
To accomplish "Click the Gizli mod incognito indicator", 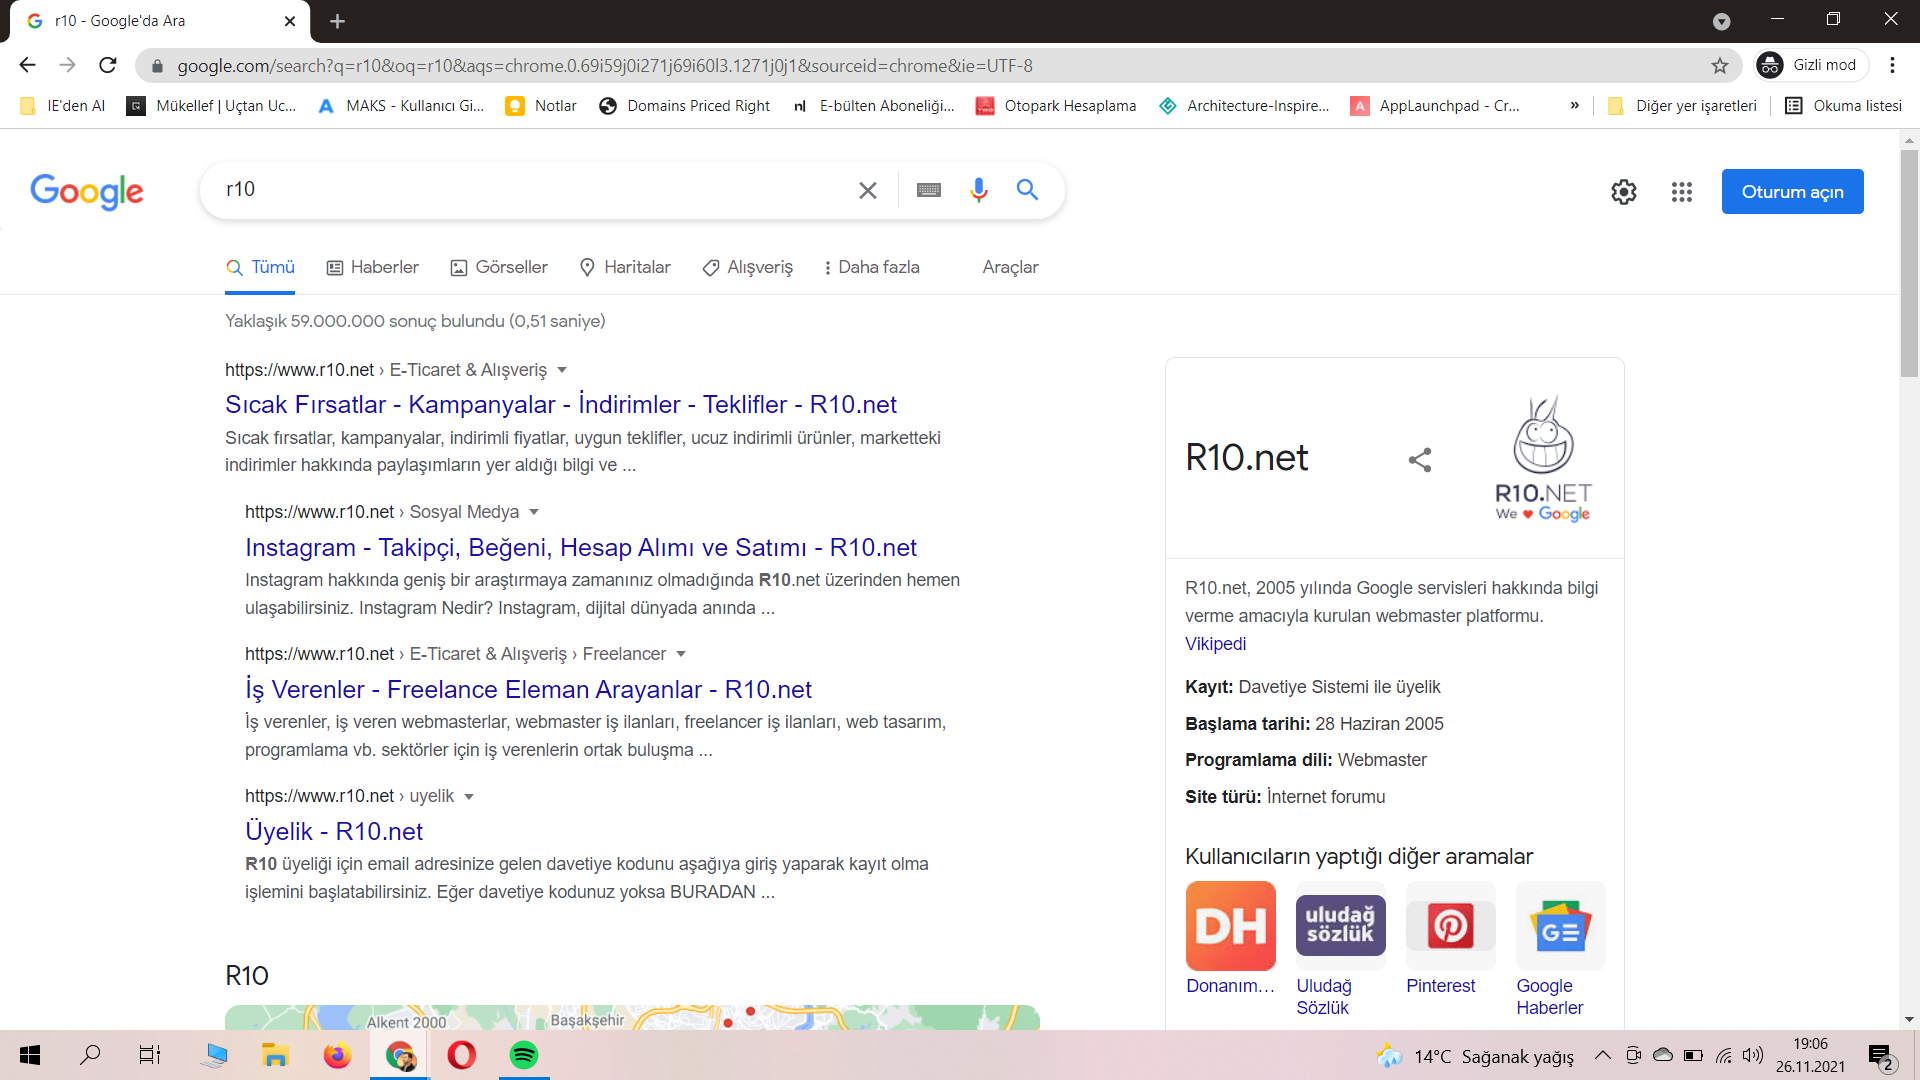I will pos(1811,65).
